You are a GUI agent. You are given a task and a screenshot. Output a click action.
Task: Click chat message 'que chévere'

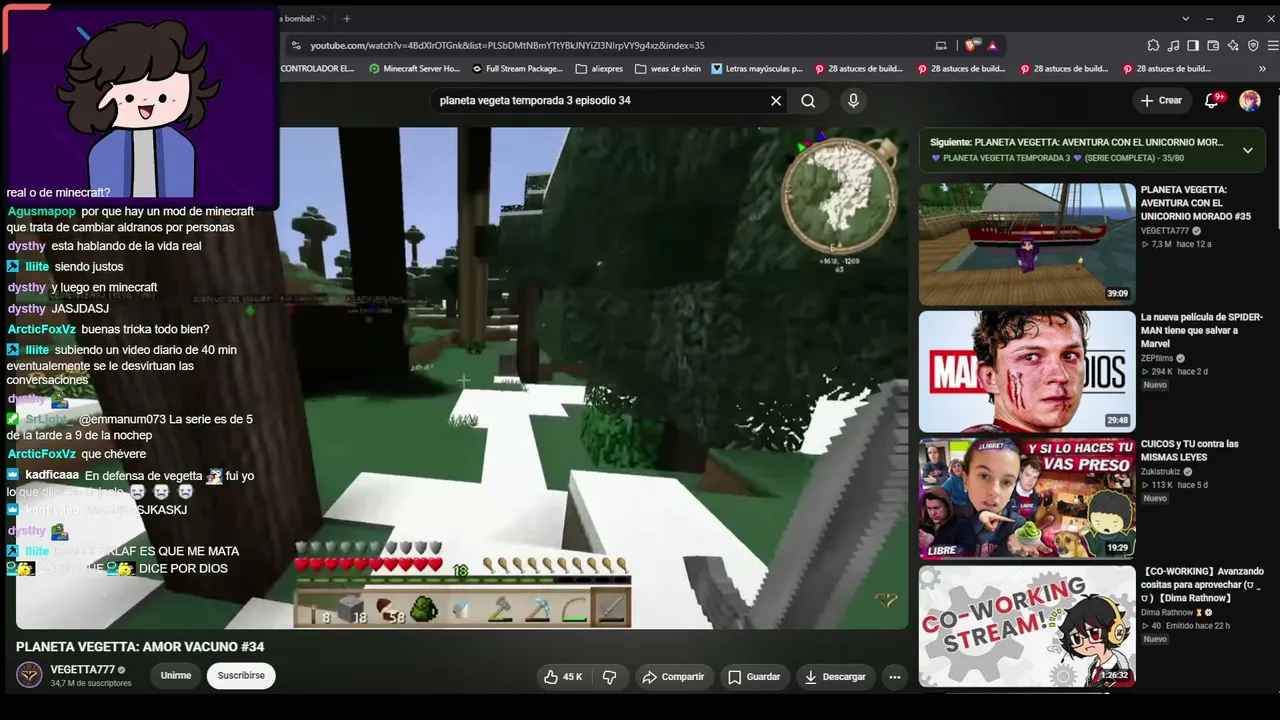[113, 454]
